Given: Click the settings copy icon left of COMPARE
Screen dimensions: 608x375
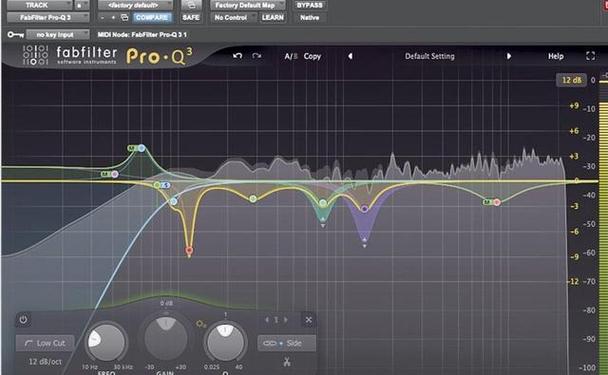Looking at the screenshot, I should pyautogui.click(x=124, y=17).
